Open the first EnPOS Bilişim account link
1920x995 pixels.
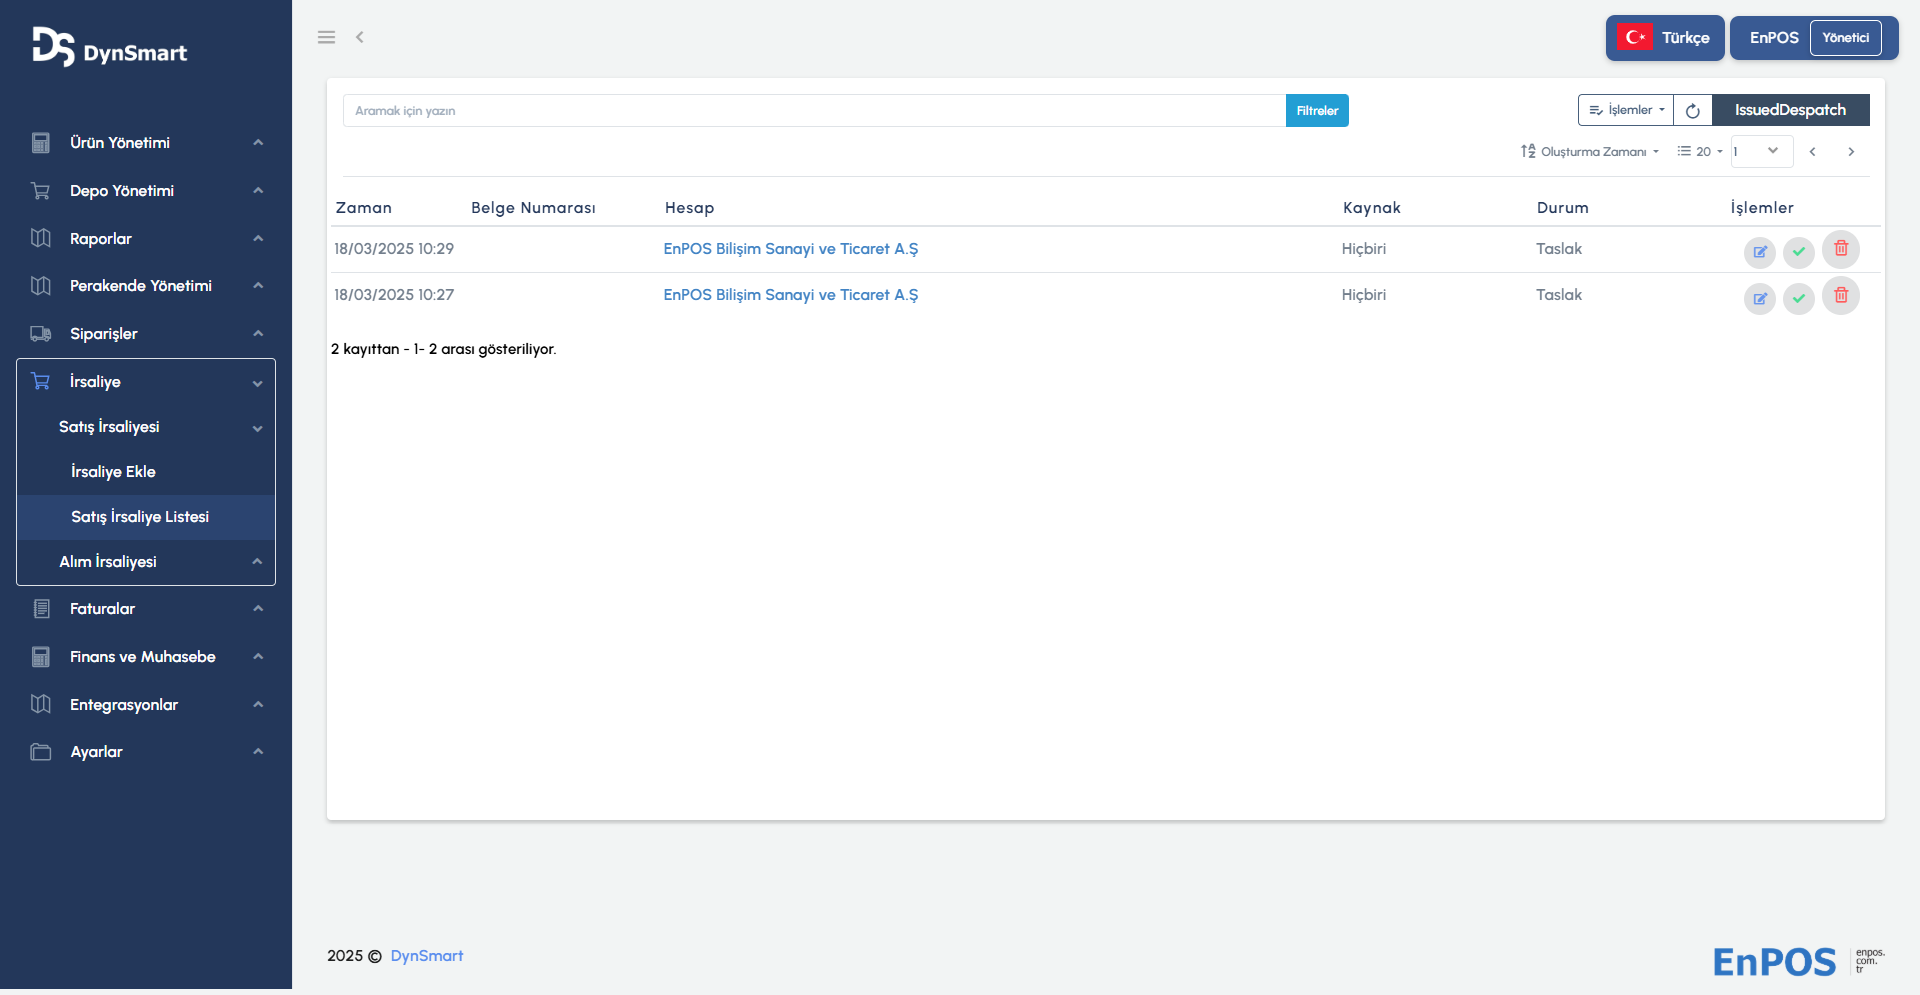pos(790,249)
